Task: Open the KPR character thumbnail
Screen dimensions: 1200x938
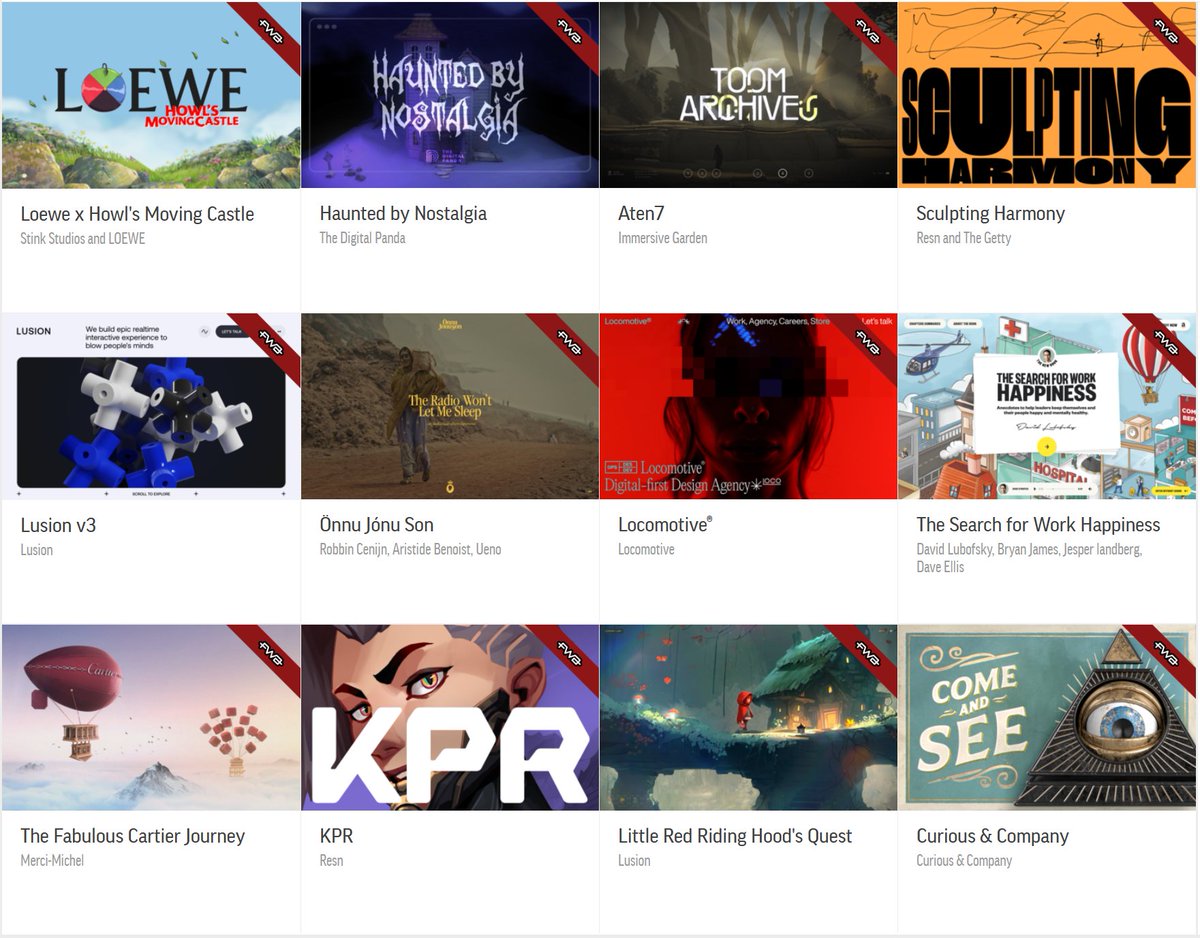Action: (x=450, y=717)
